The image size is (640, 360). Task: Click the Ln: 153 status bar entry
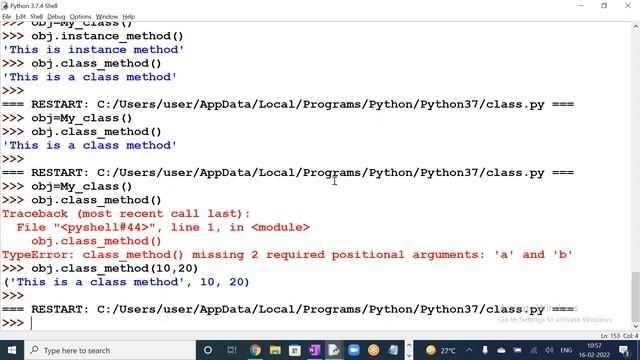point(609,336)
